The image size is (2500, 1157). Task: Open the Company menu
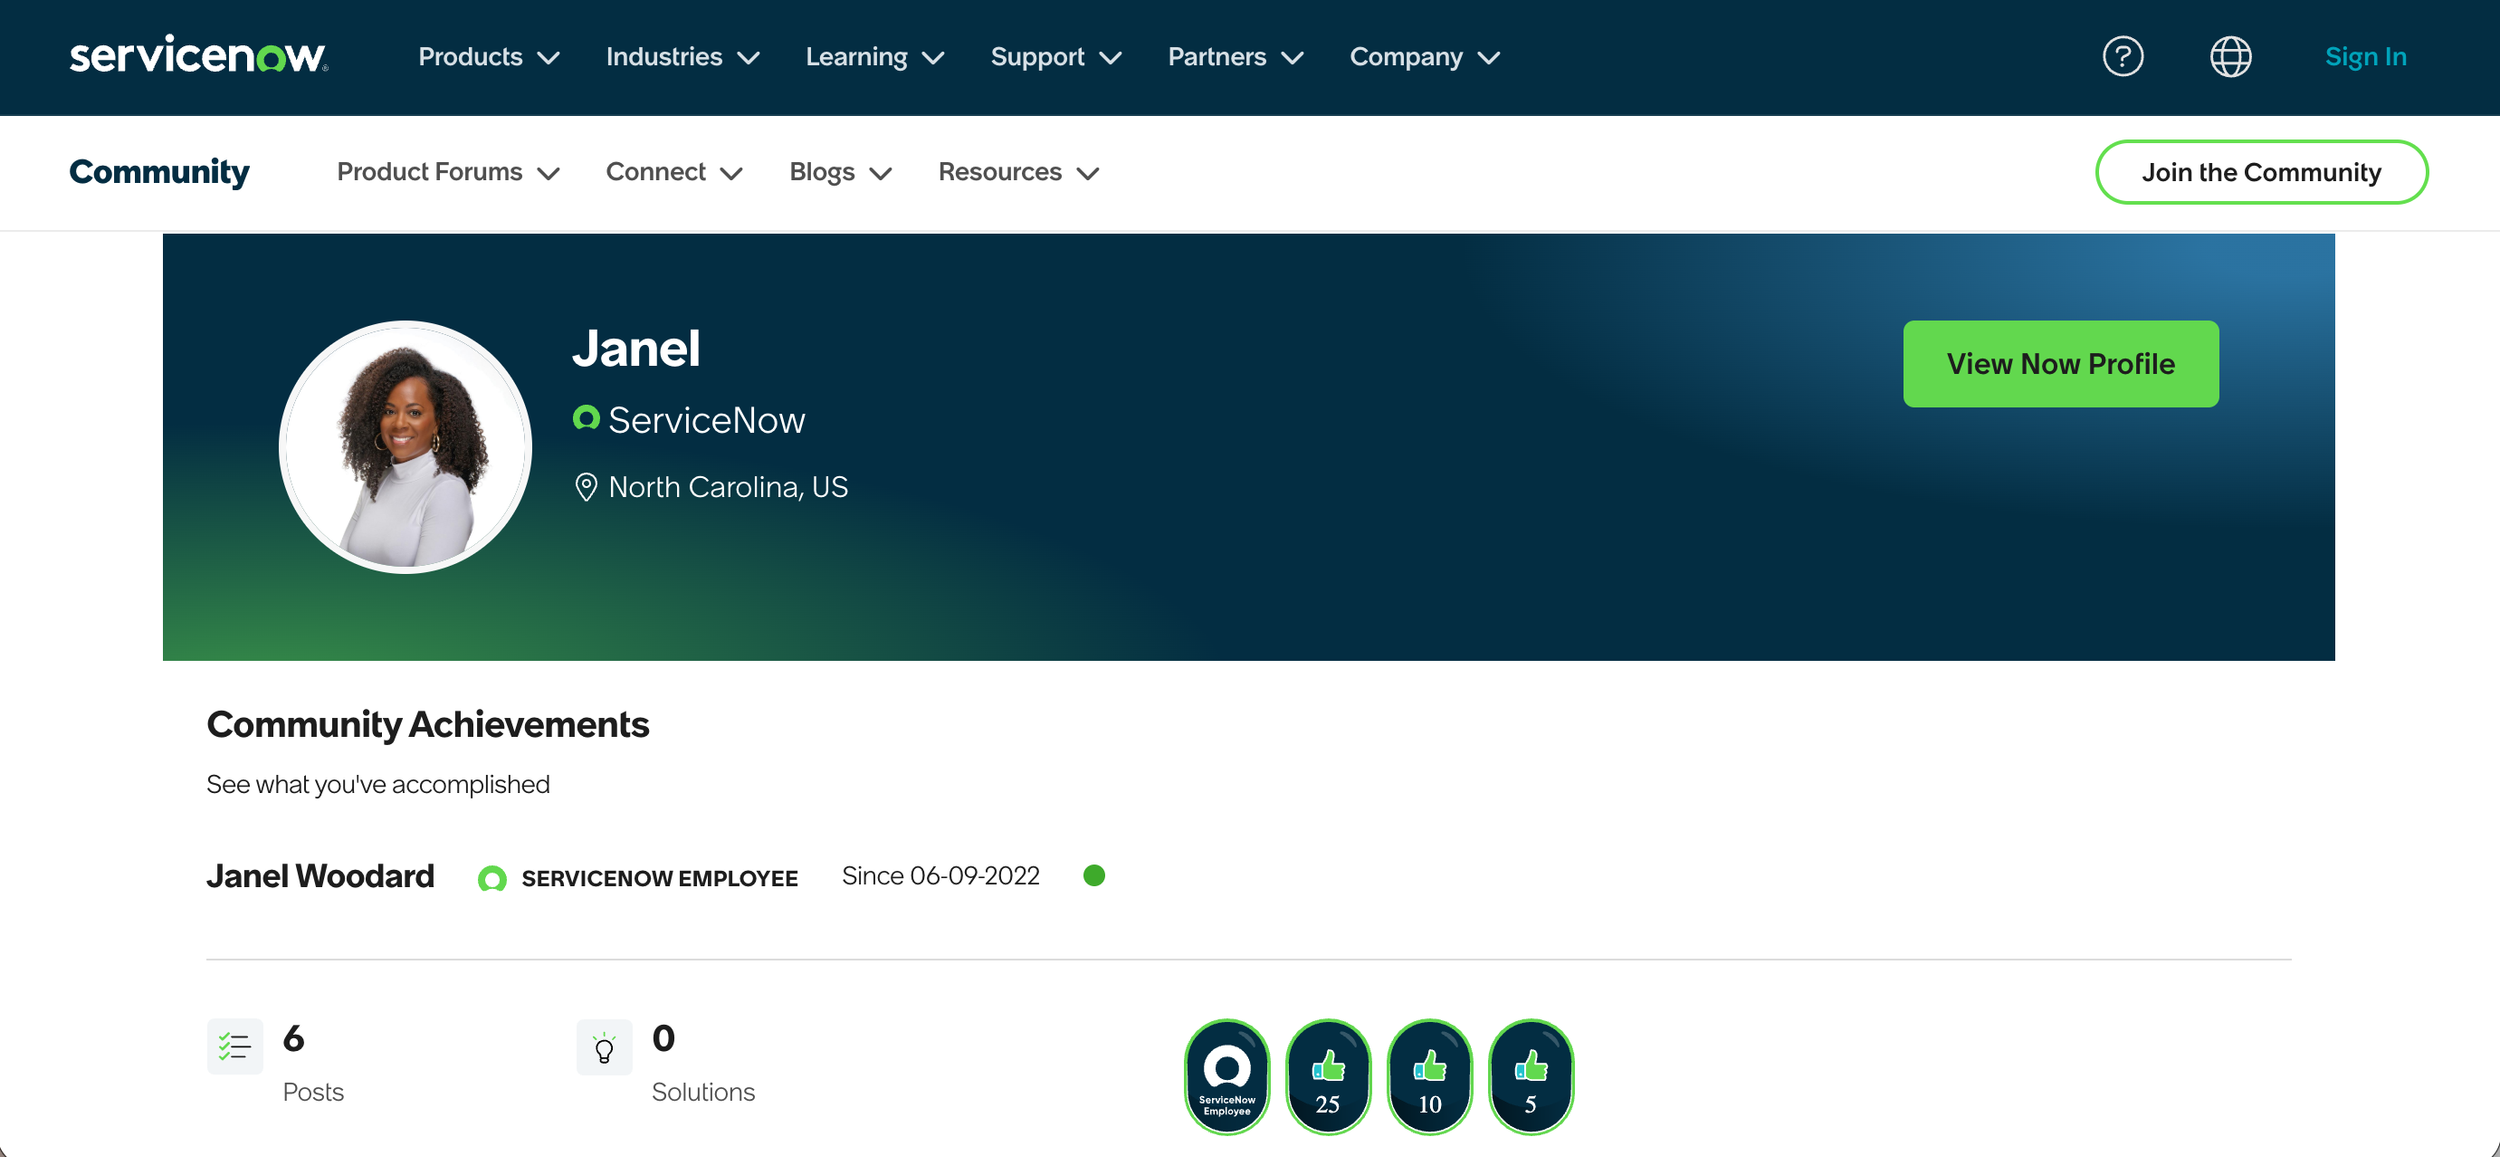(1406, 57)
